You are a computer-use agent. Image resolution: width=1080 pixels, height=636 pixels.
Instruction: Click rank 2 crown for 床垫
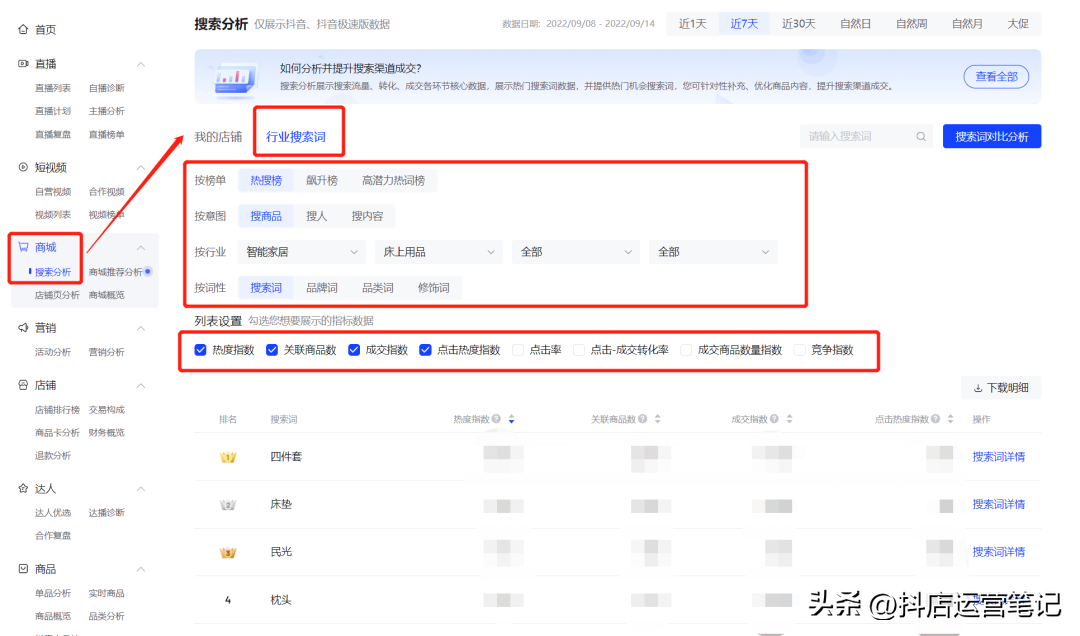click(228, 504)
